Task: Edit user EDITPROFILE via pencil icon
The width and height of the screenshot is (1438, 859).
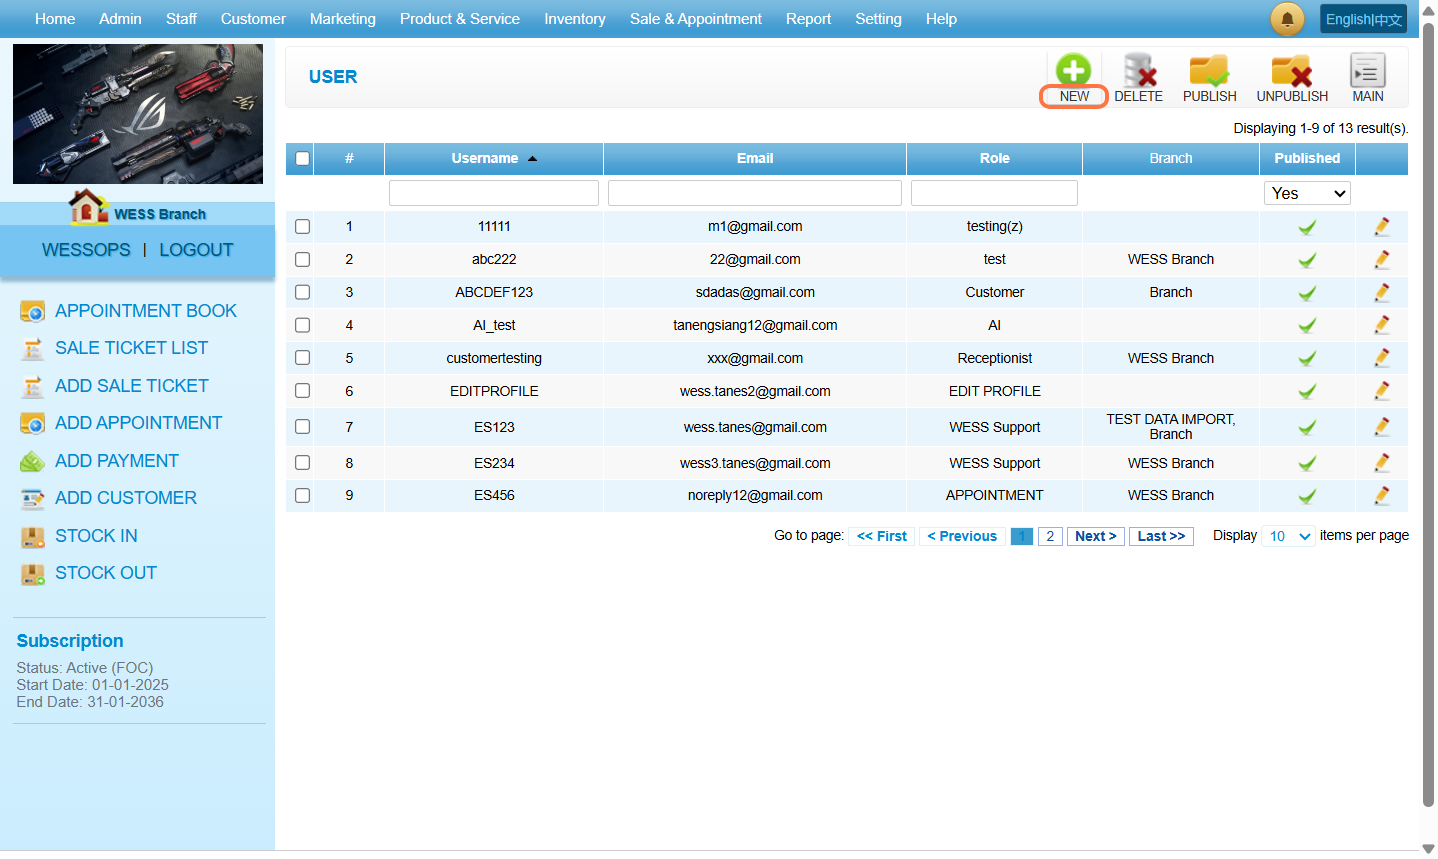Action: pyautogui.click(x=1382, y=391)
